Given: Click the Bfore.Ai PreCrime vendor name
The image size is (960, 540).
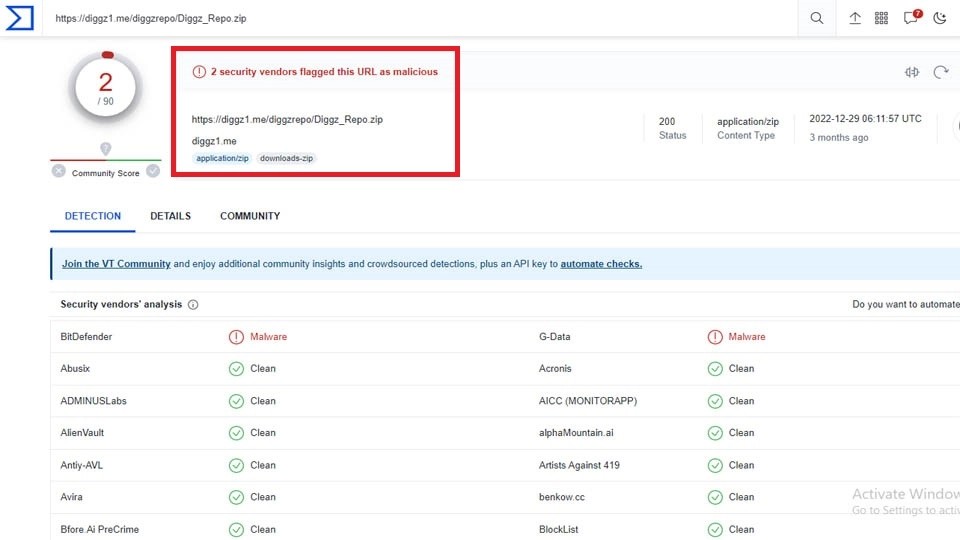Looking at the screenshot, I should coord(100,530).
